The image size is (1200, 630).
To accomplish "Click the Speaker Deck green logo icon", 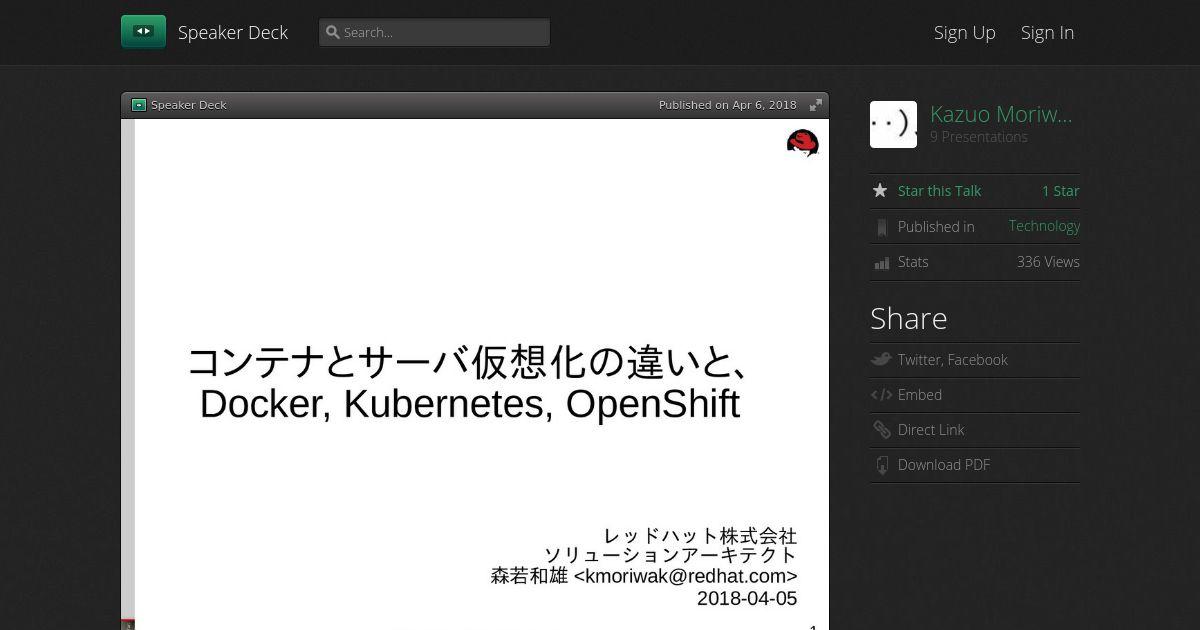I will (143, 32).
